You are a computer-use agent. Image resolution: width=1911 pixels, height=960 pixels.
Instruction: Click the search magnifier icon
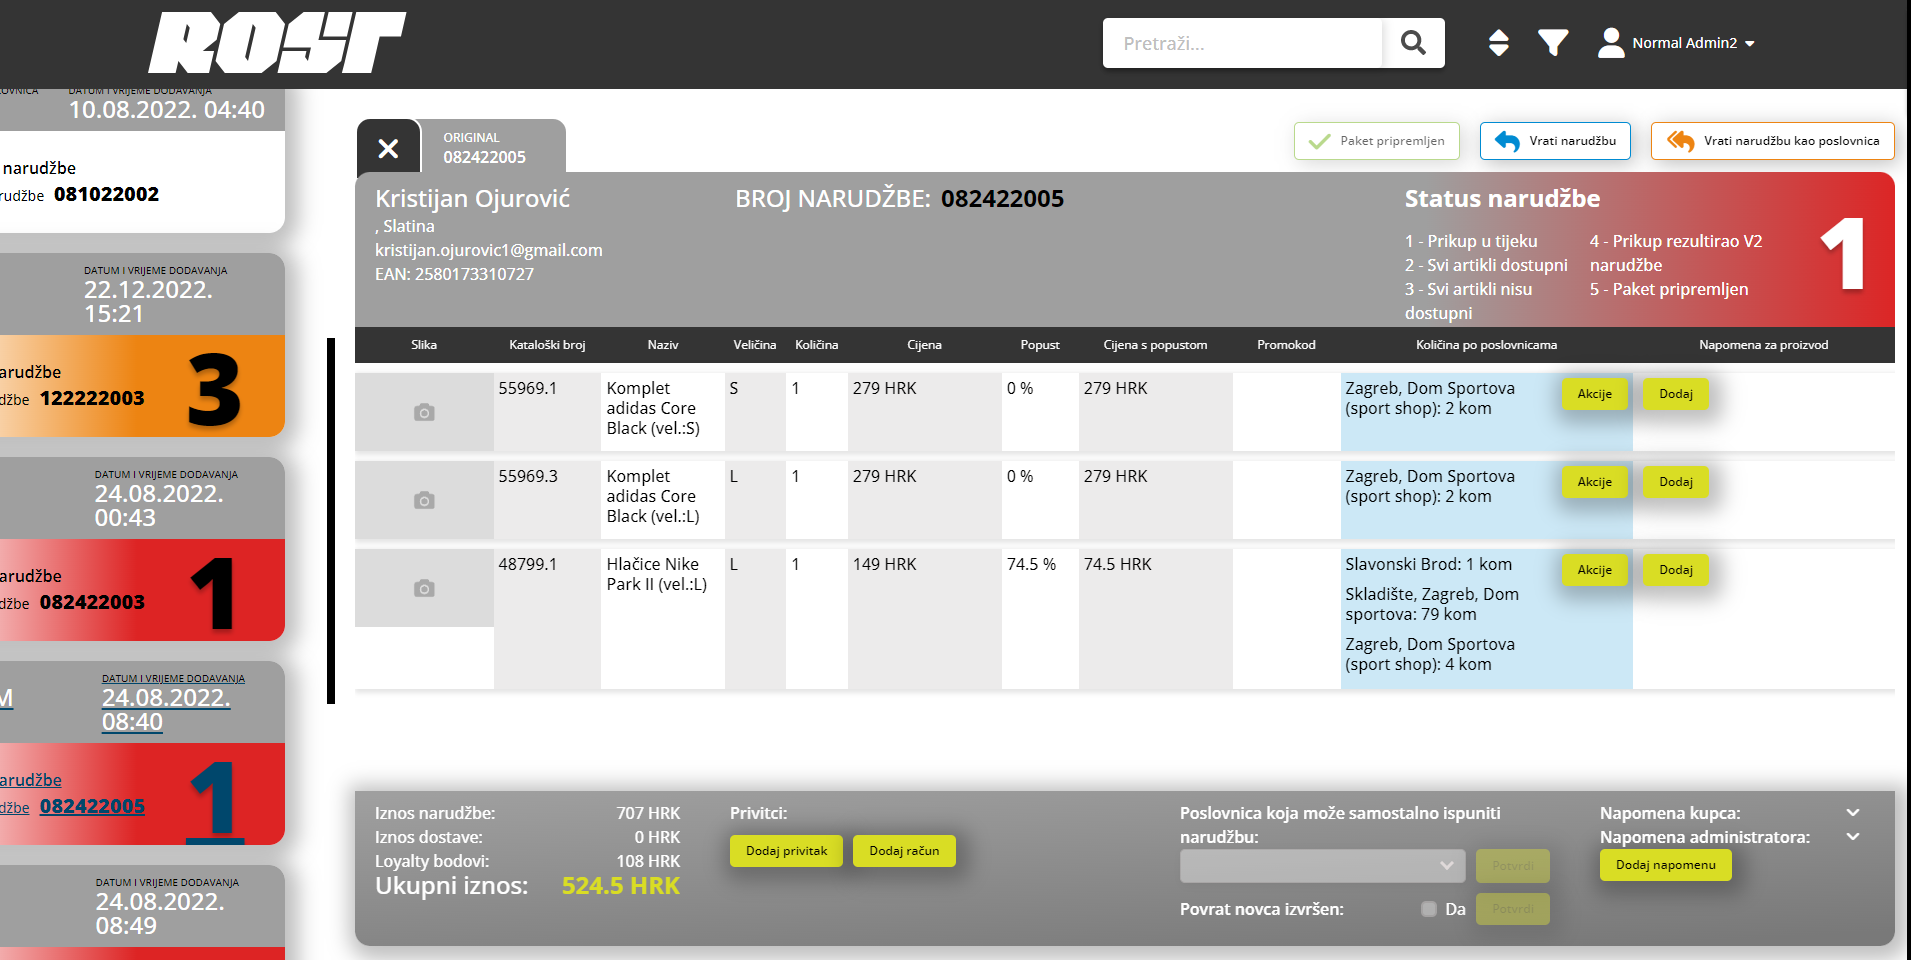point(1413,43)
